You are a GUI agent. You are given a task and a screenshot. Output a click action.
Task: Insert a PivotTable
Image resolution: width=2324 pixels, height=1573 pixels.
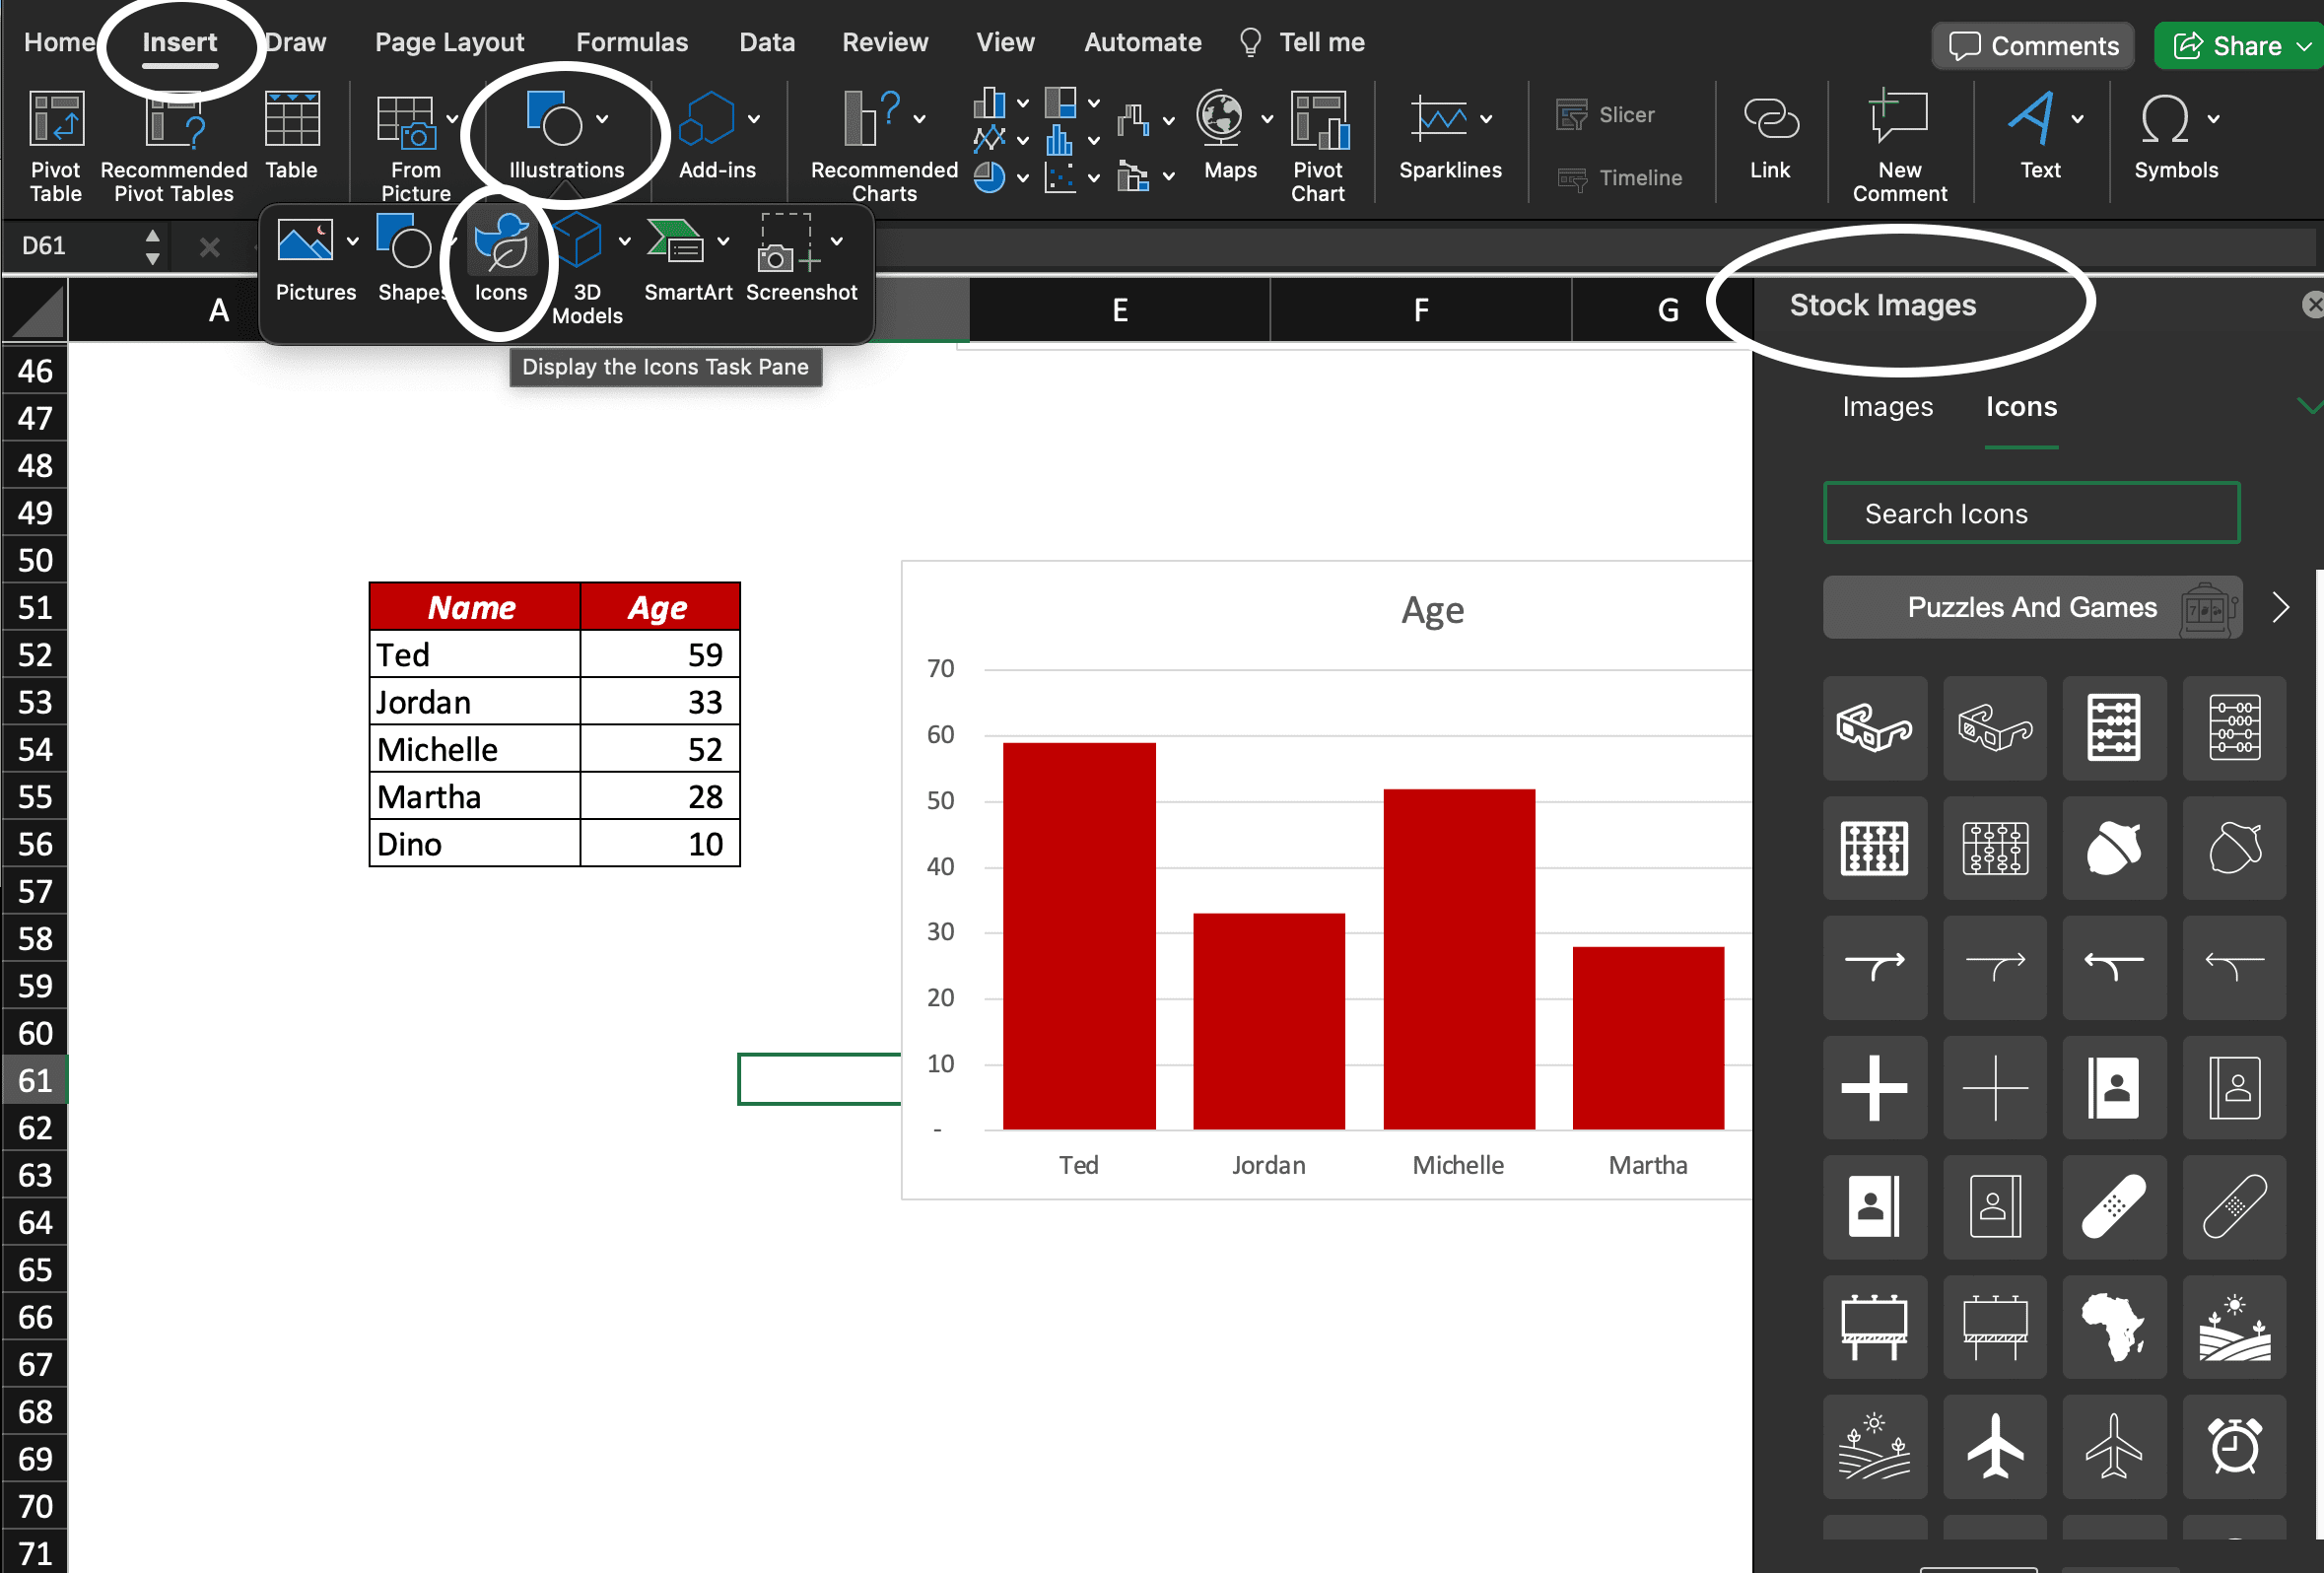55,140
